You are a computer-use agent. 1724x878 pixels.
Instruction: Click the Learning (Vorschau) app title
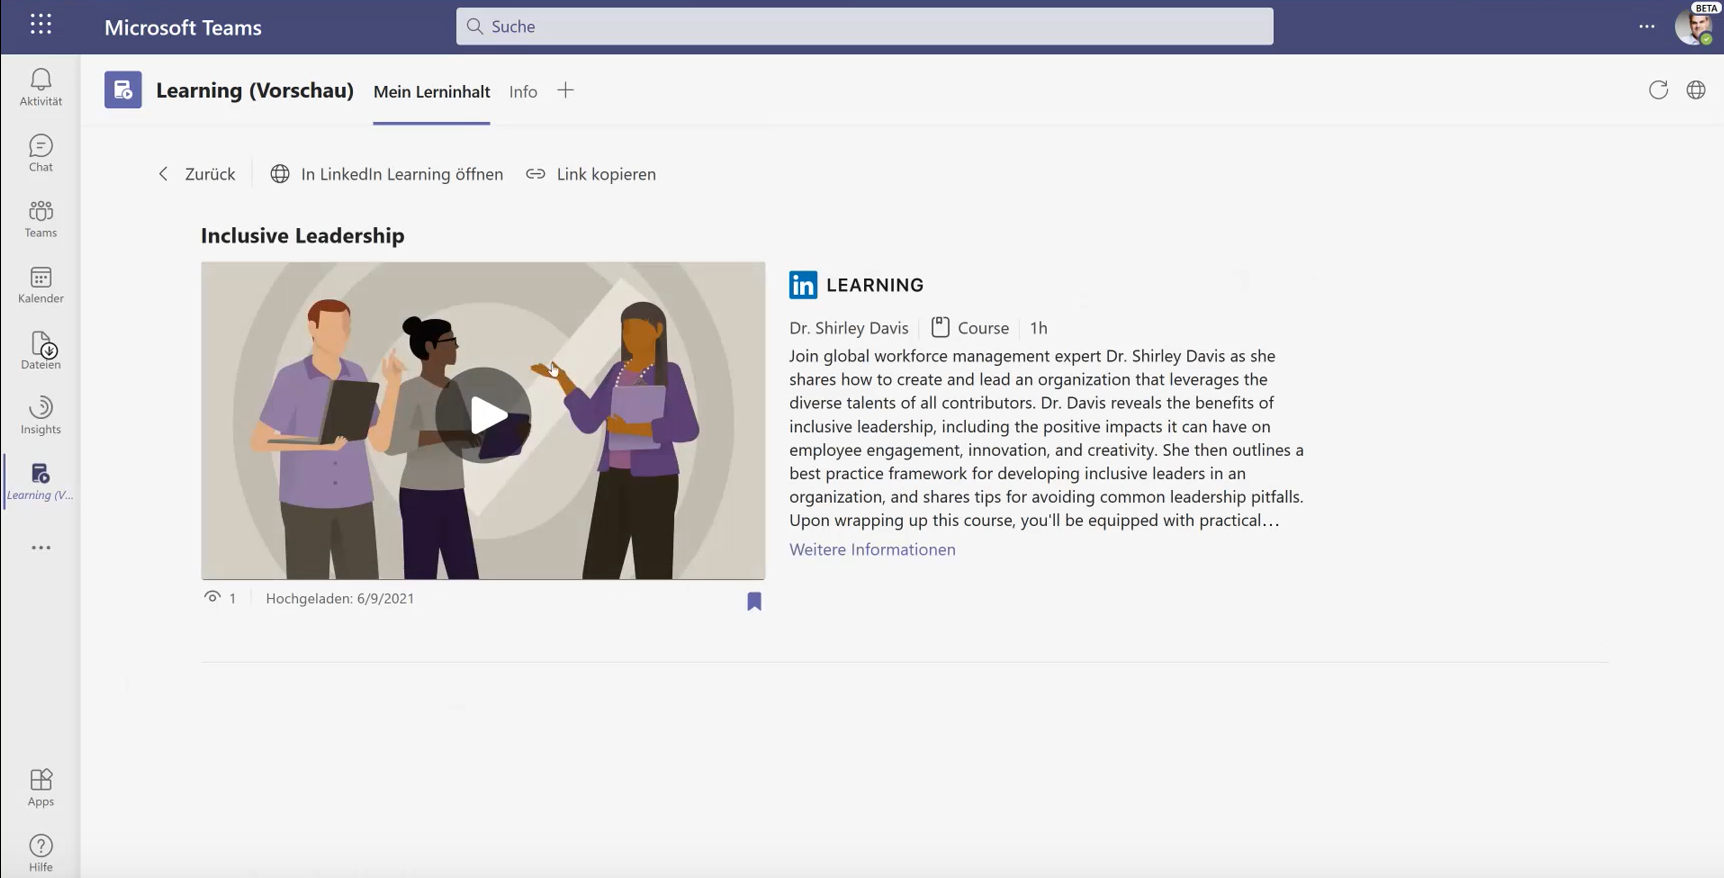[255, 91]
